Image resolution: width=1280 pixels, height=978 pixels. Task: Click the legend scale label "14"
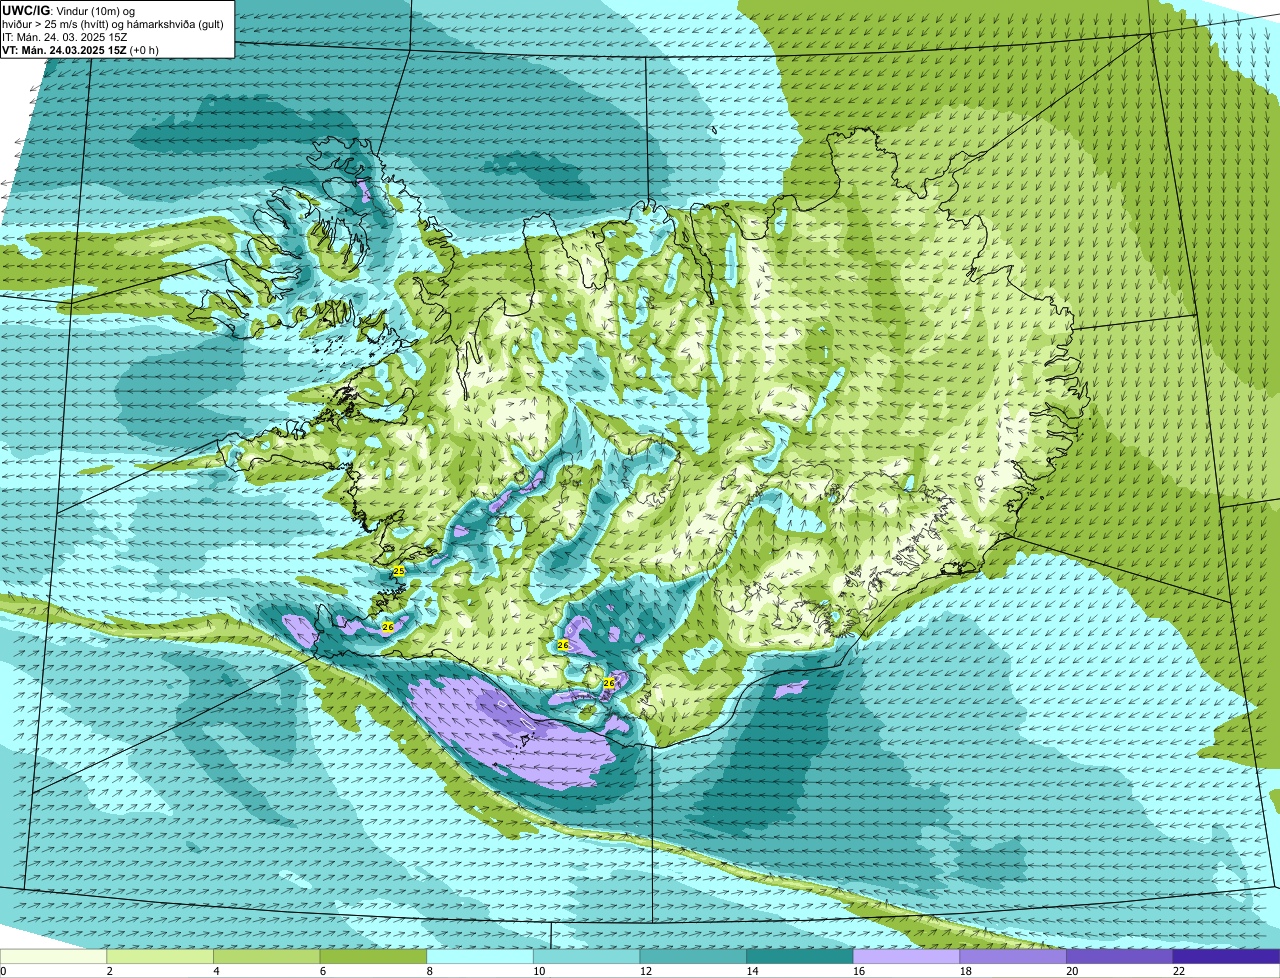click(752, 971)
